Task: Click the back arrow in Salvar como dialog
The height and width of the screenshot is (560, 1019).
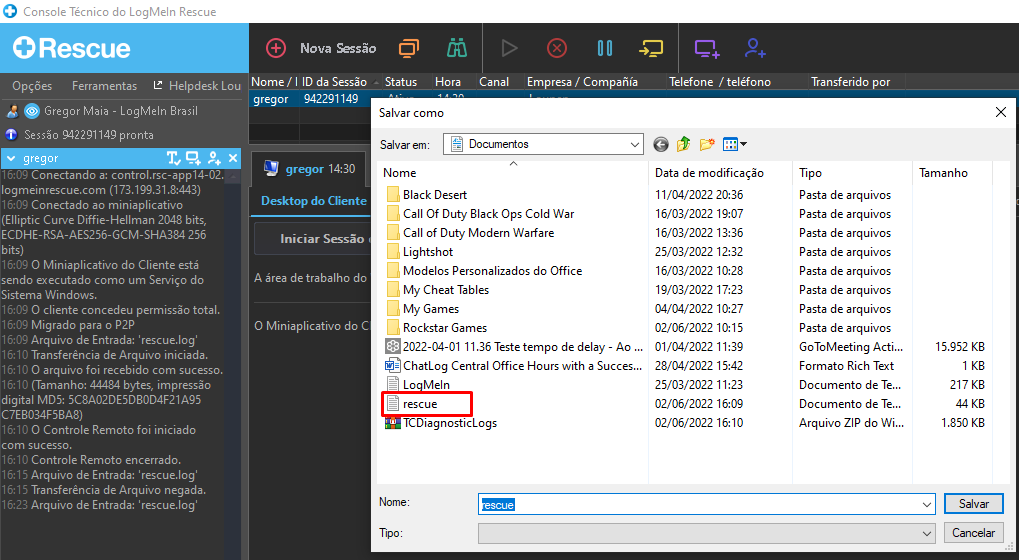Action: point(661,144)
